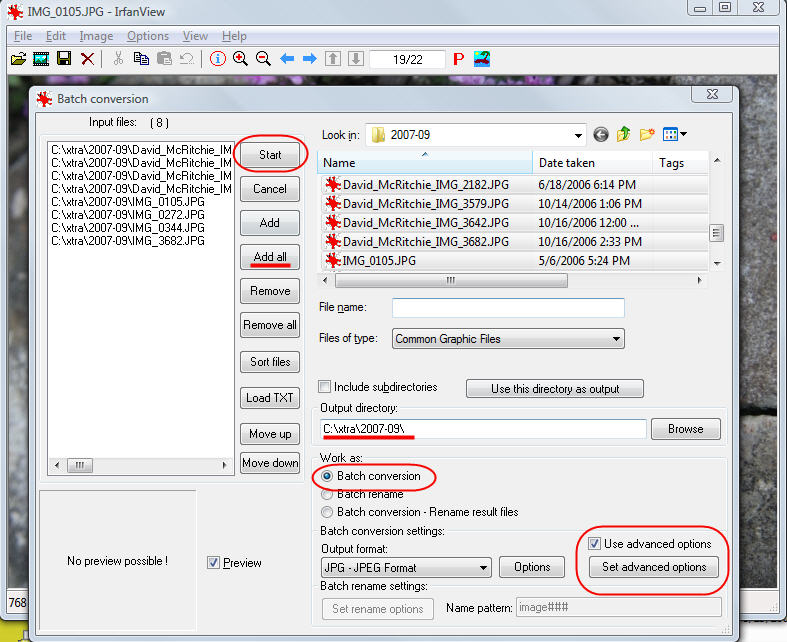Click the Load TXT button
The height and width of the screenshot is (642, 787).
tap(270, 398)
